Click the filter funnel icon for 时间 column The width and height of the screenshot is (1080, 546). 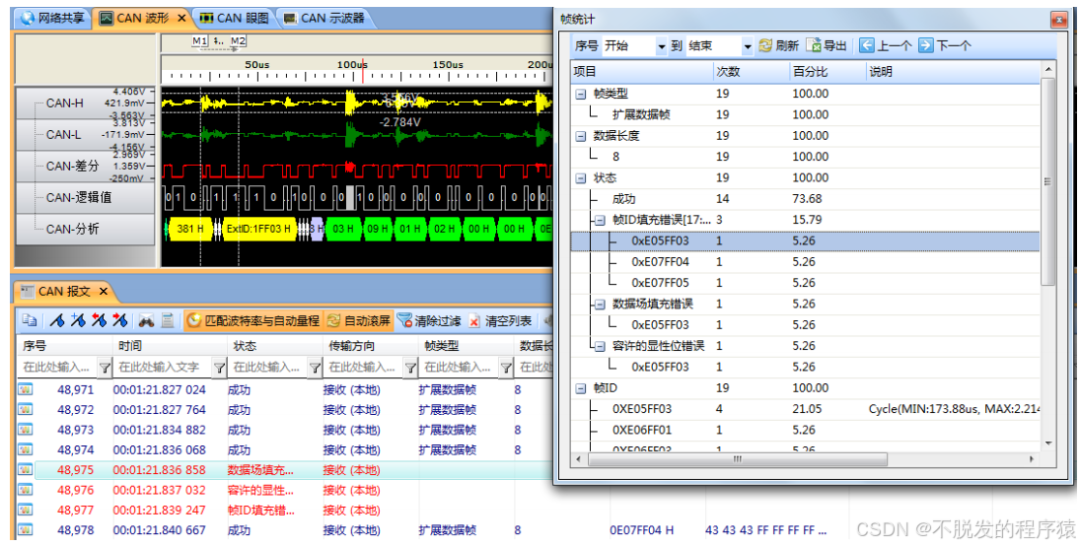(x=219, y=367)
